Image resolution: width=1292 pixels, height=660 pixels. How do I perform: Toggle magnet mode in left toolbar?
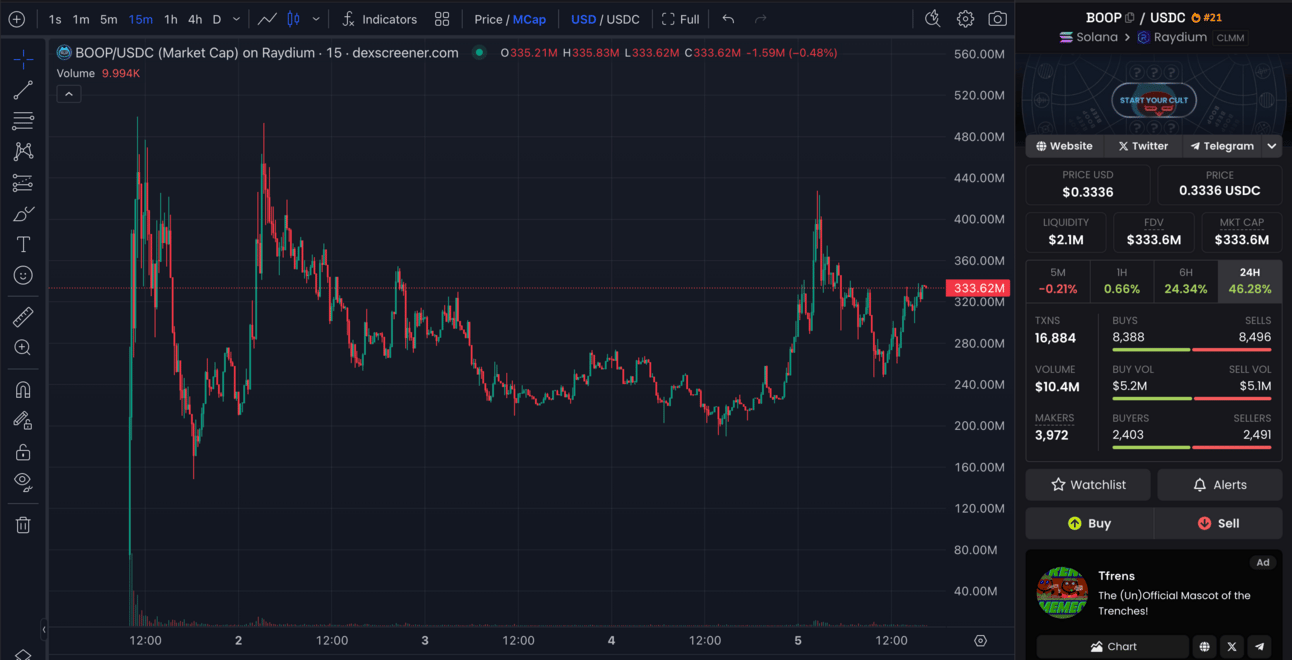point(23,390)
